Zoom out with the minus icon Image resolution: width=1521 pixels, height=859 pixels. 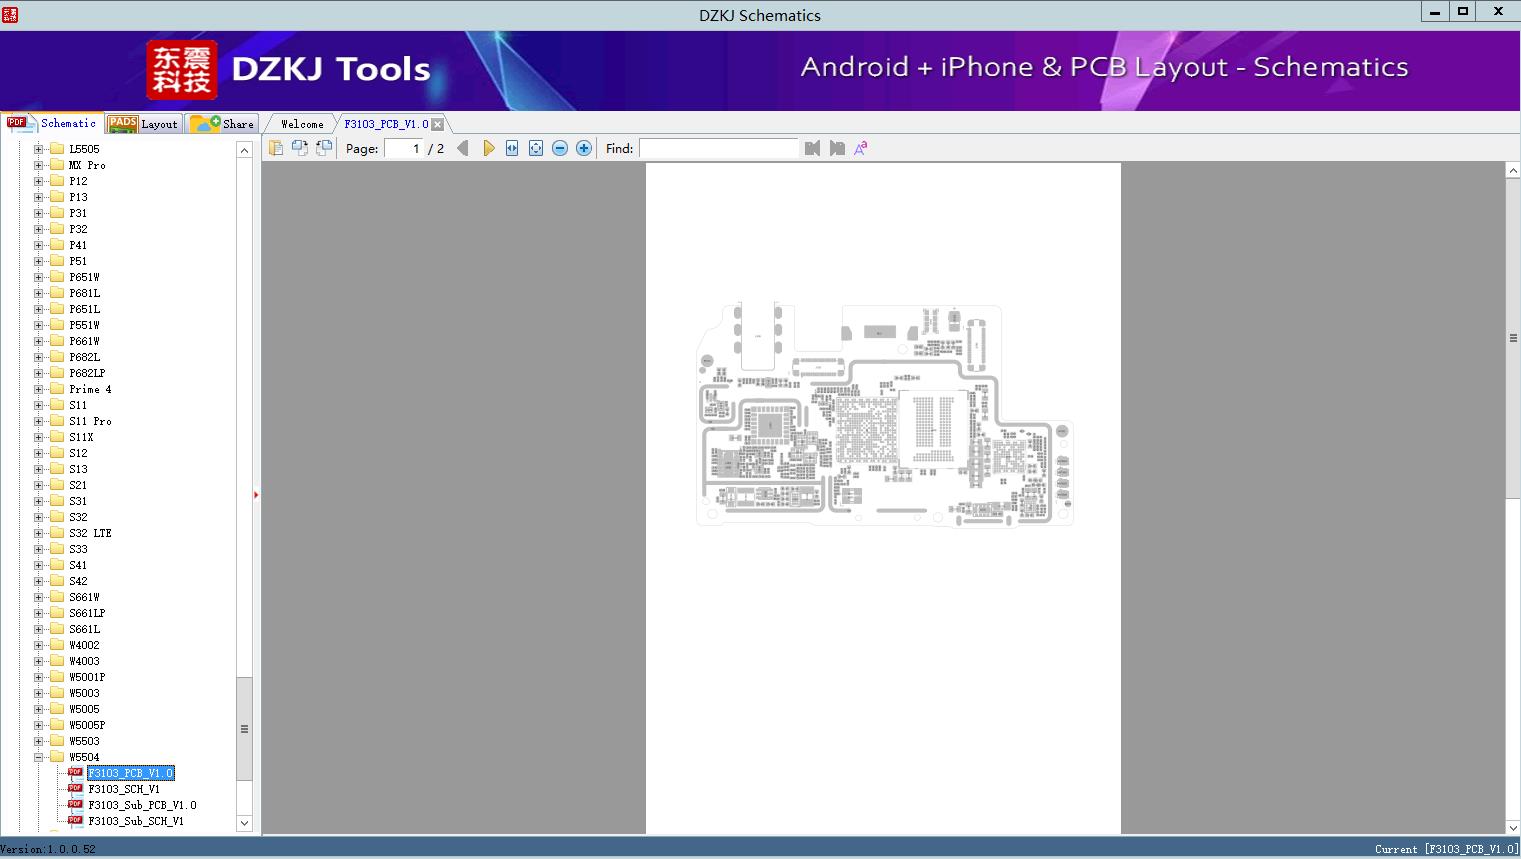pos(560,148)
